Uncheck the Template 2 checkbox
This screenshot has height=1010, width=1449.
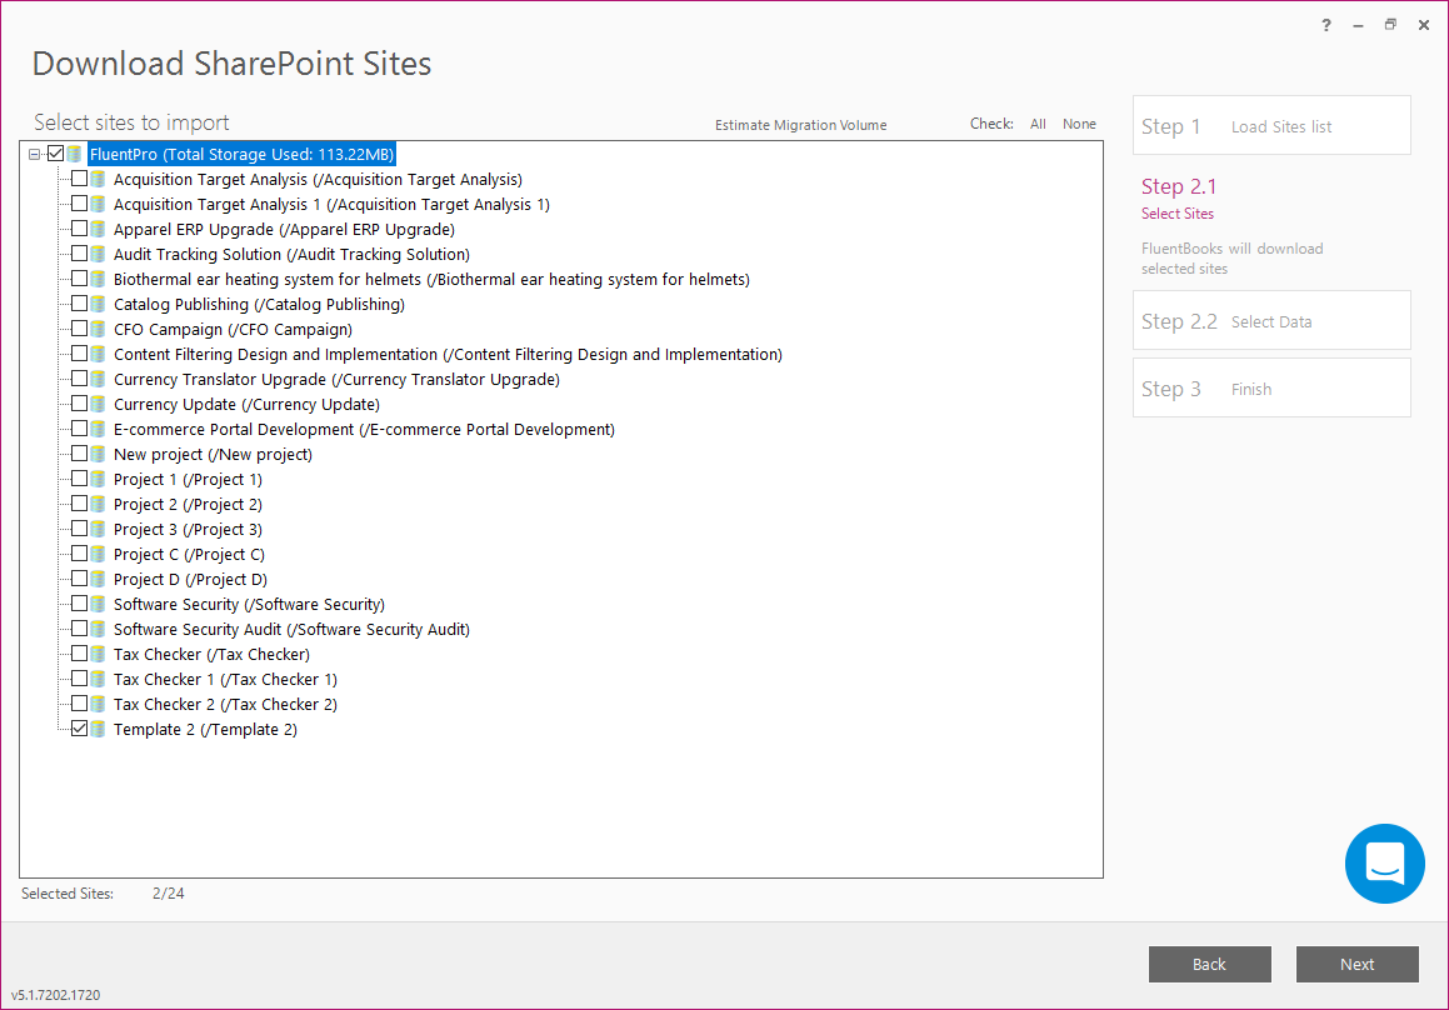tap(79, 729)
